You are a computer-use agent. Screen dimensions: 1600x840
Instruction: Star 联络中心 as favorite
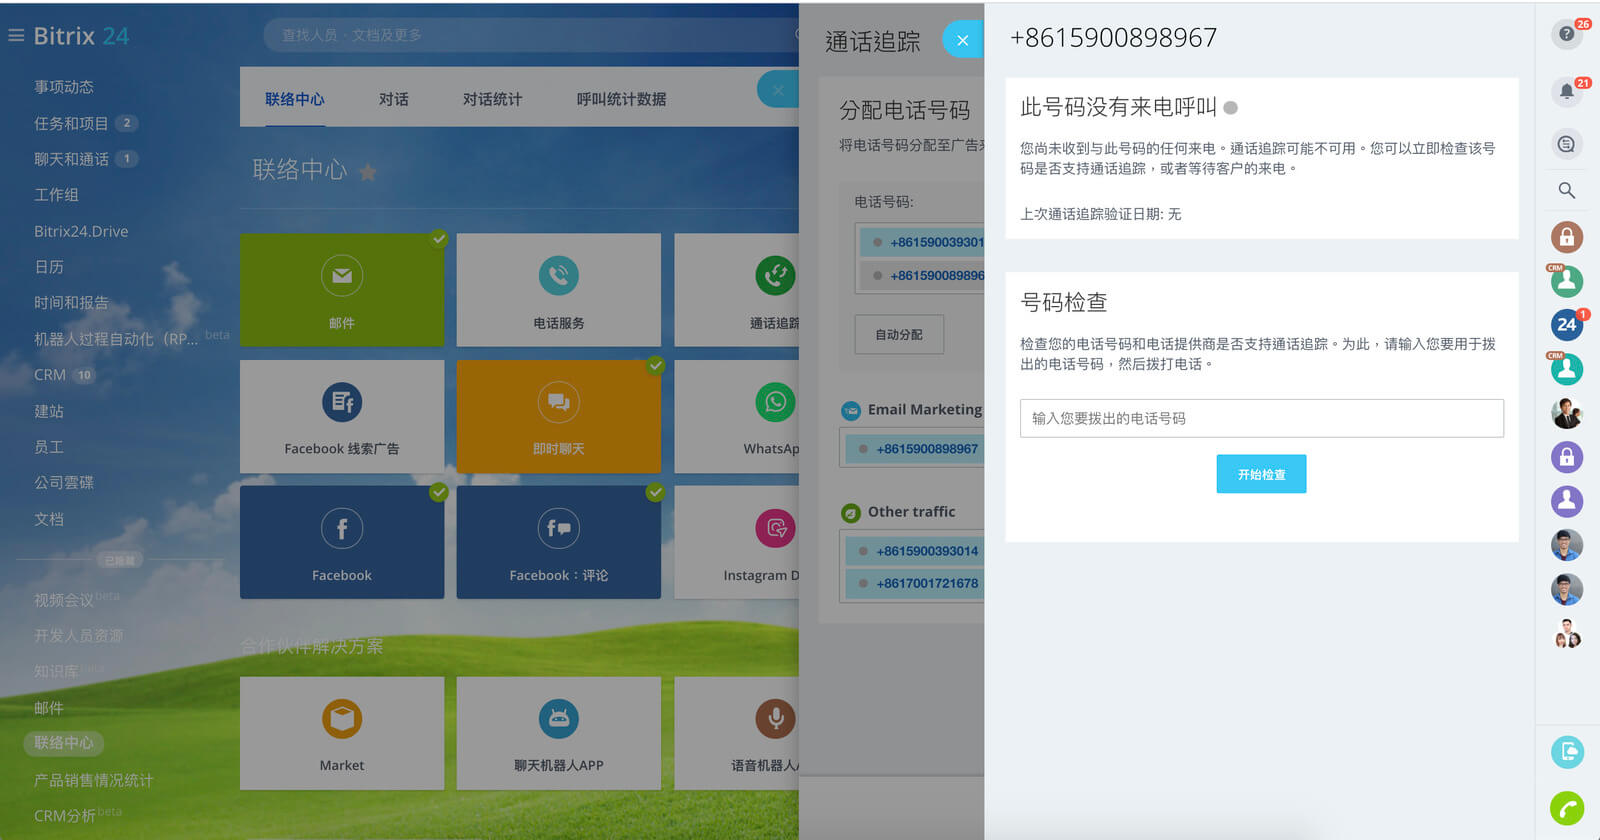click(368, 172)
